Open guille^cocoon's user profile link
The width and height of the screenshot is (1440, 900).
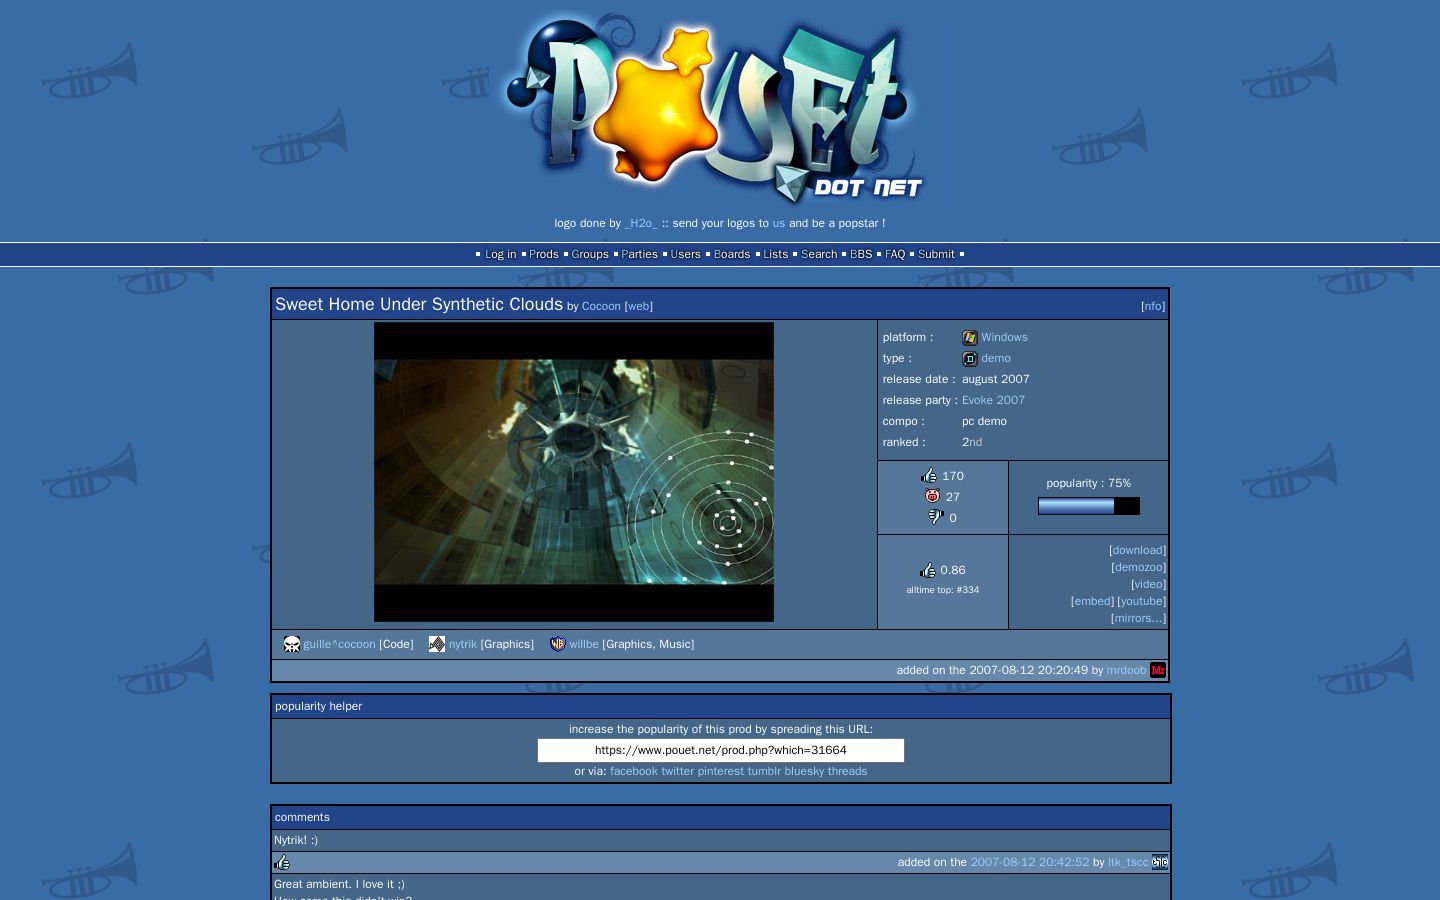pos(340,644)
